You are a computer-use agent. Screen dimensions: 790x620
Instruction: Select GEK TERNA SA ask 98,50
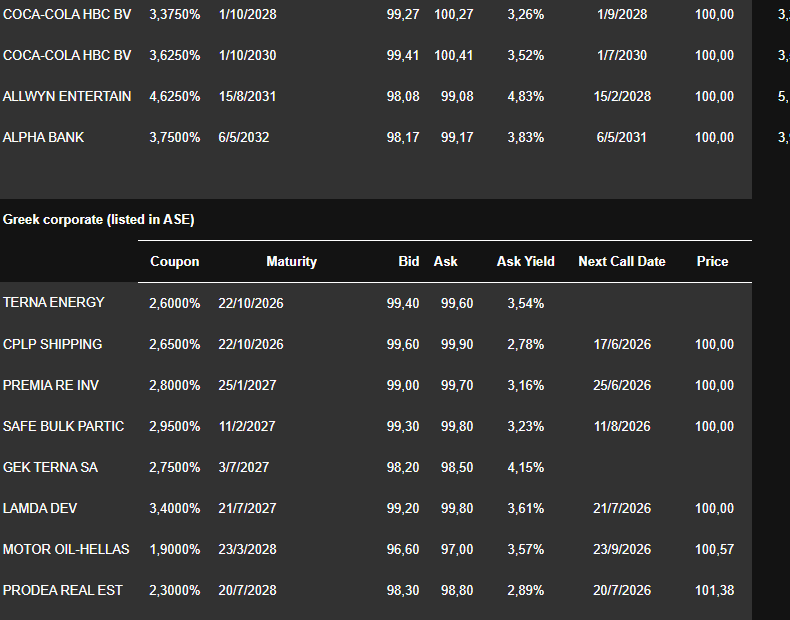pyautogui.click(x=457, y=467)
